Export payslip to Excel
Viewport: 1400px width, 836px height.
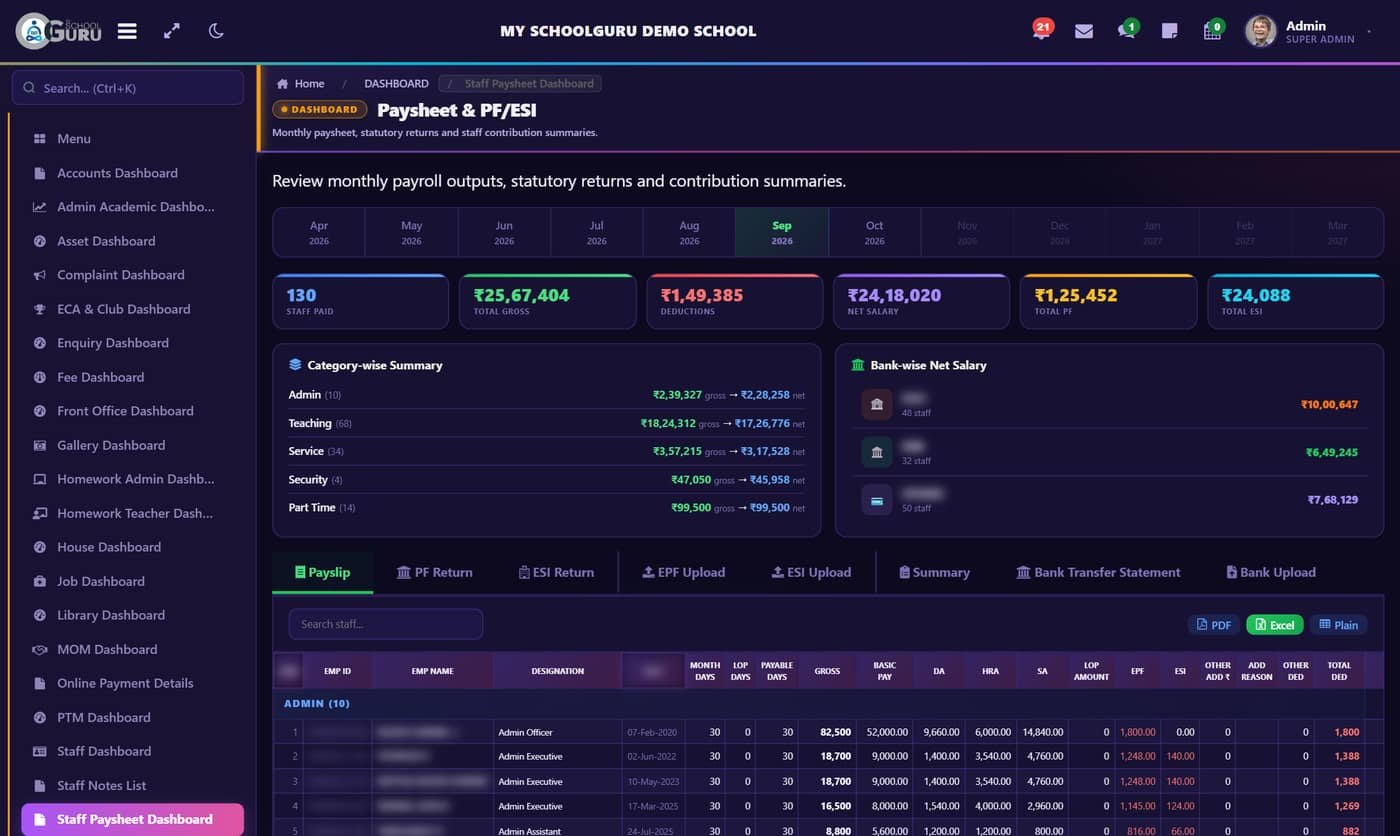[x=1275, y=625]
